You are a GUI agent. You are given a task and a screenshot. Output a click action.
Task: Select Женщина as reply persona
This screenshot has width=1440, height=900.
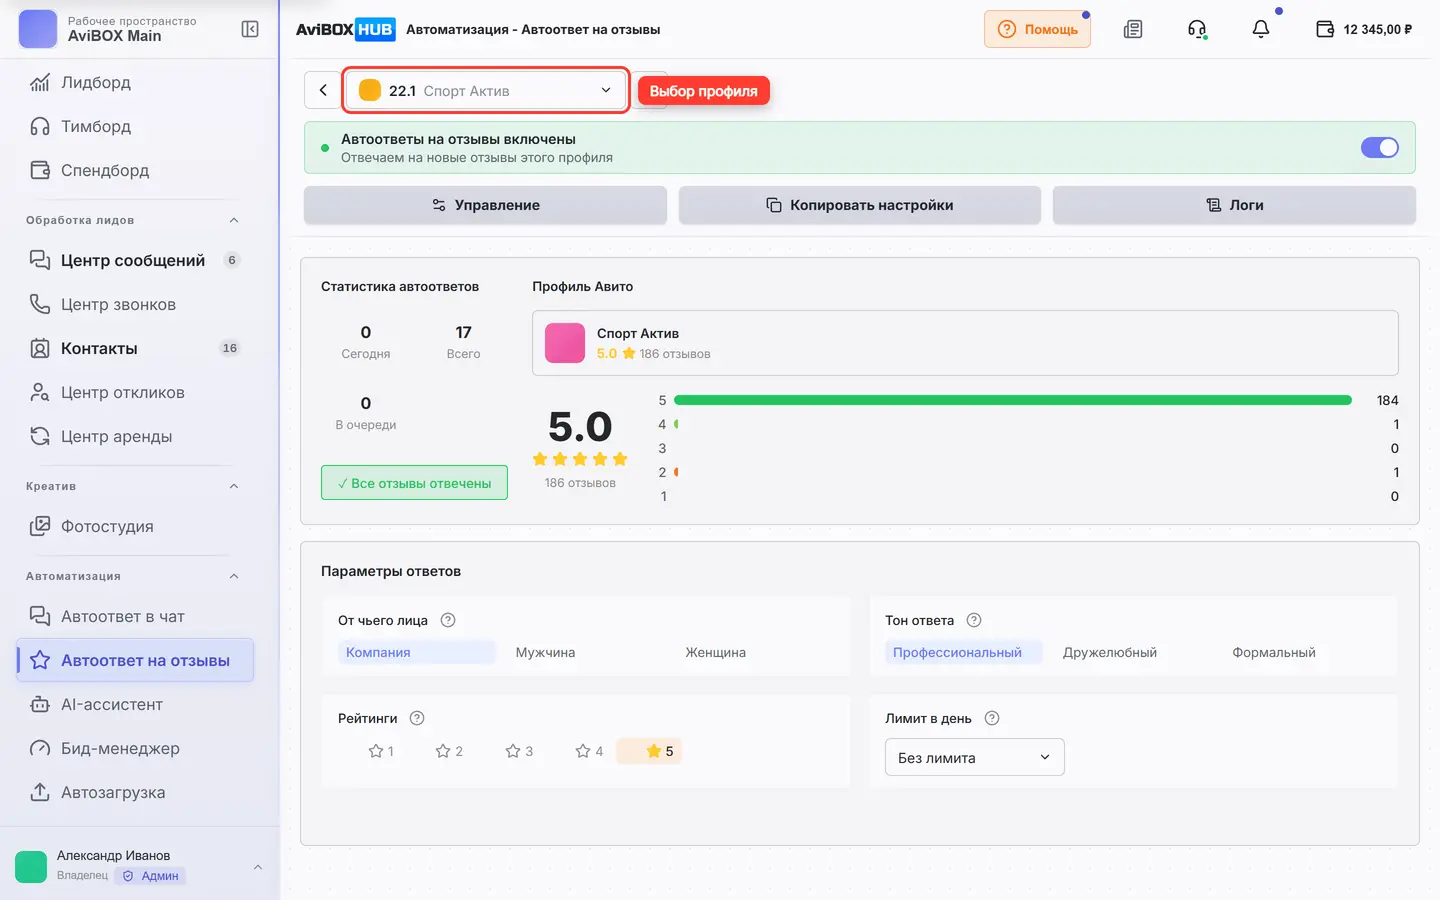(x=716, y=652)
